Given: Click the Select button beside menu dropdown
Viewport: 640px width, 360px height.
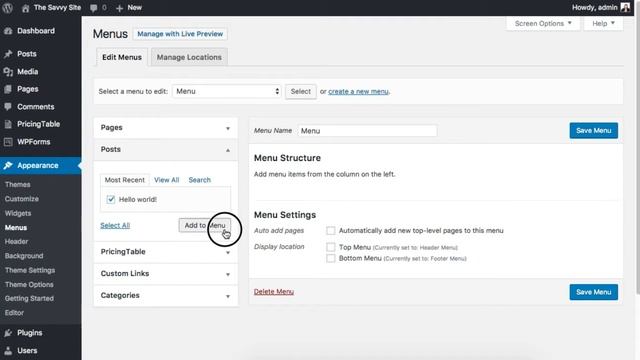Looking at the screenshot, I should coord(300,91).
